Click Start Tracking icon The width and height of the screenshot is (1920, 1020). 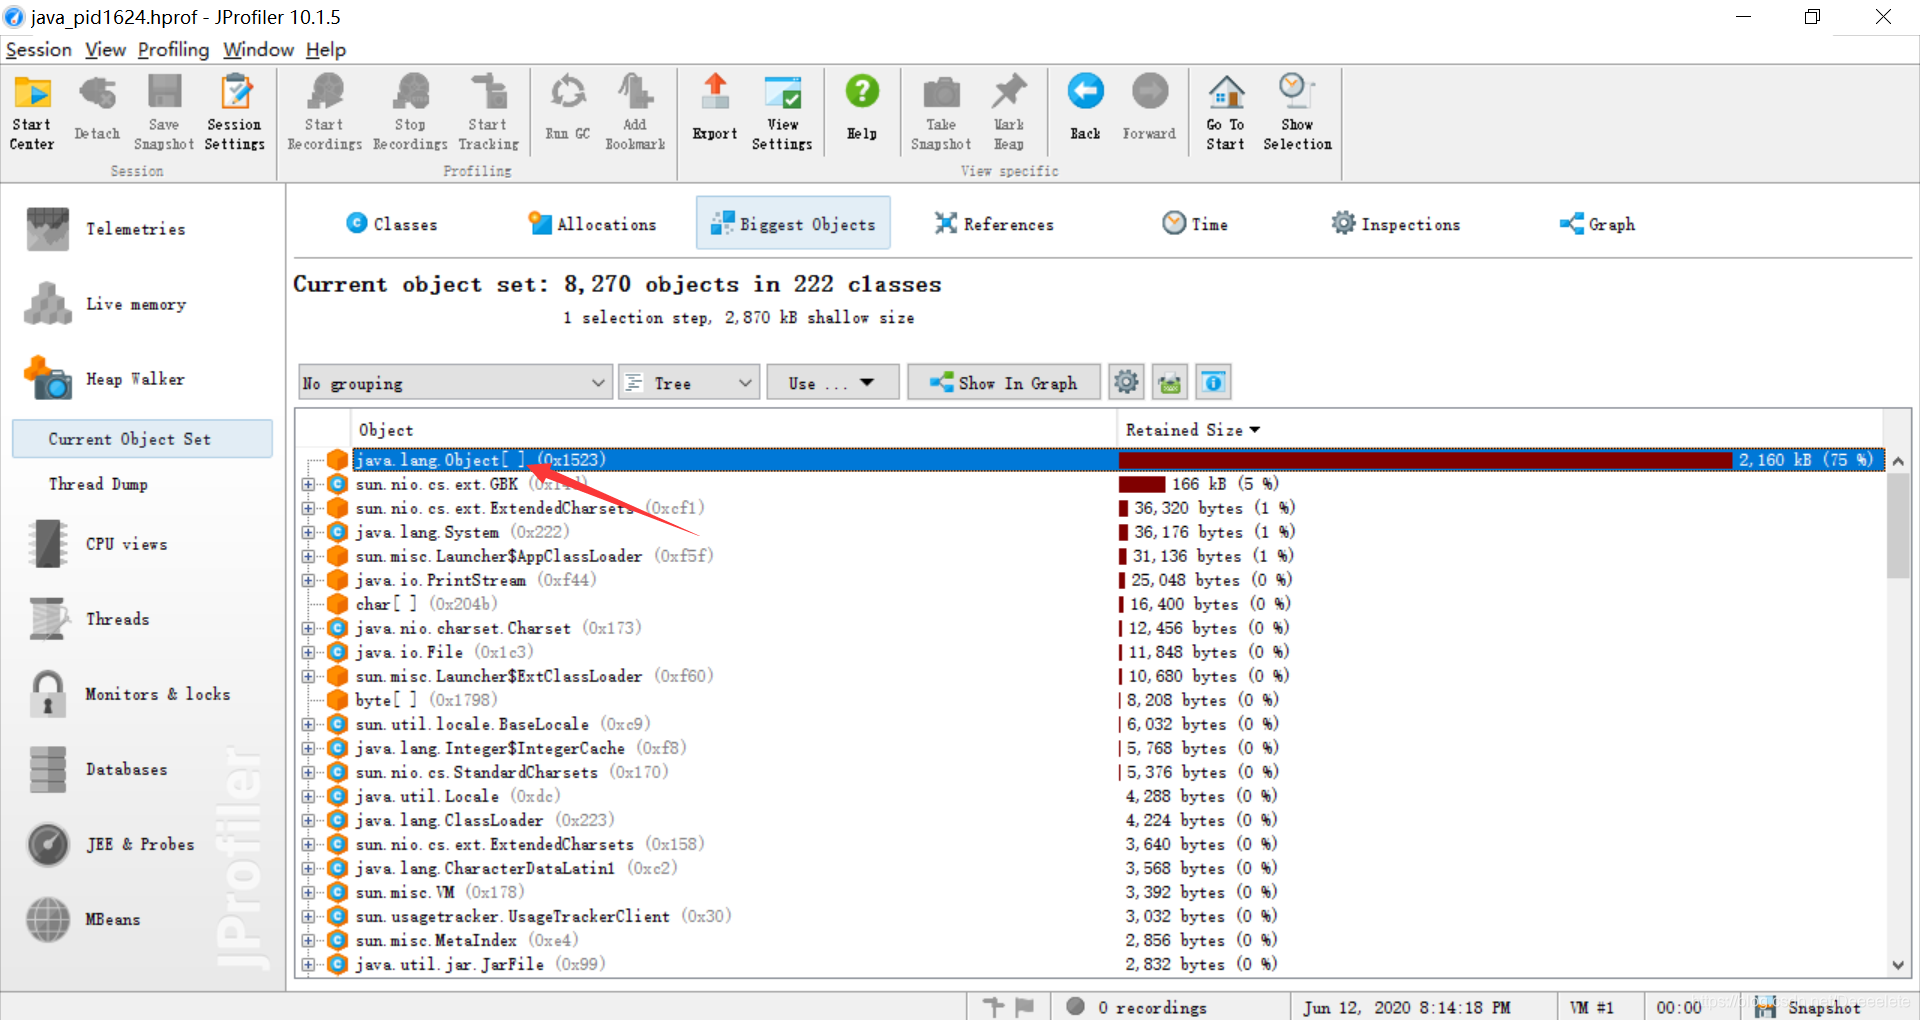(x=488, y=112)
